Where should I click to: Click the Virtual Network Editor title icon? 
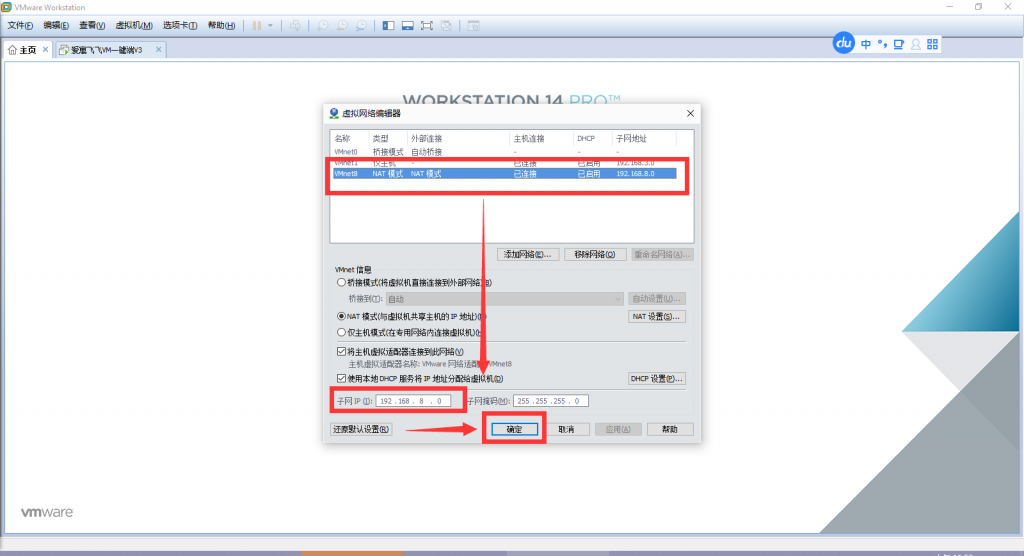coord(334,113)
